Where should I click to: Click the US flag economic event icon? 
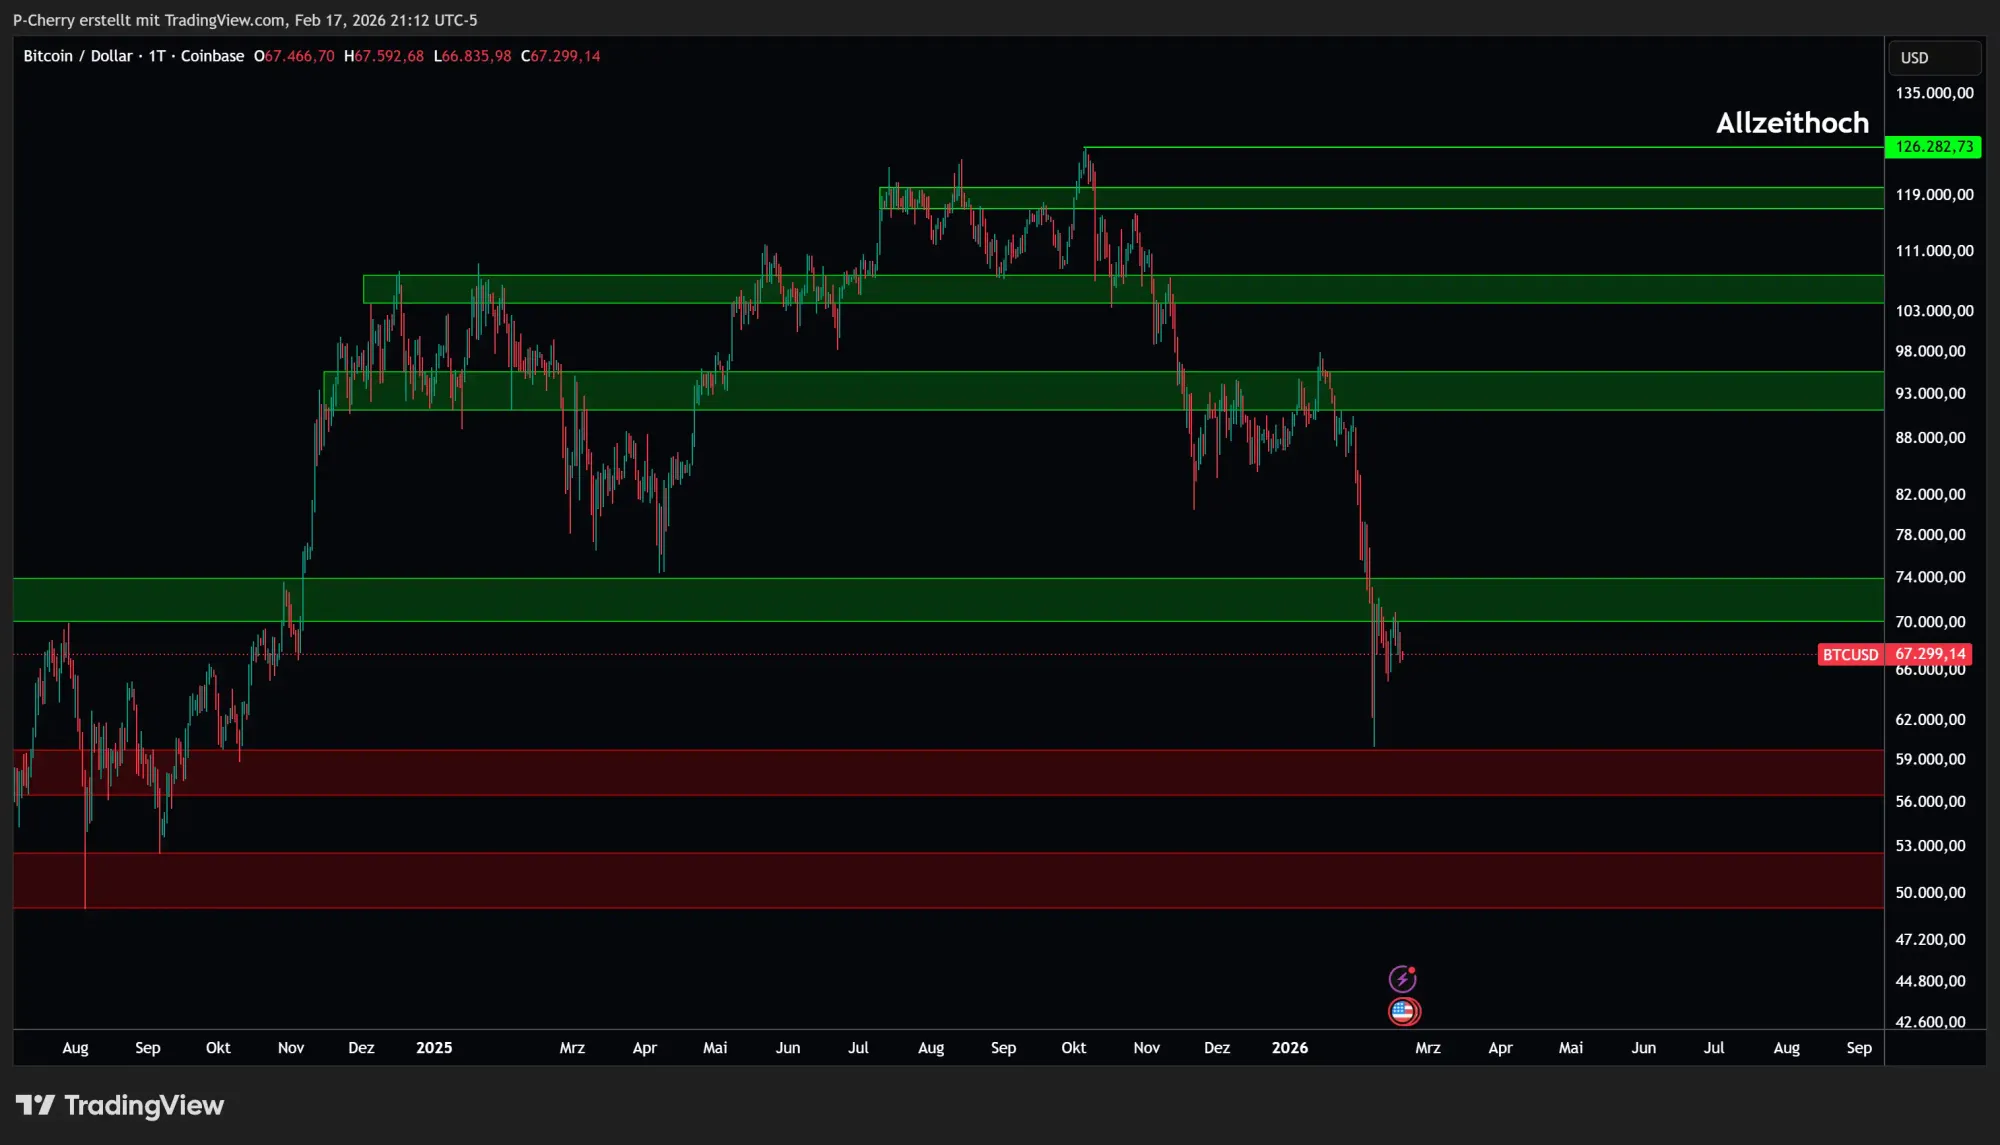tap(1403, 1011)
